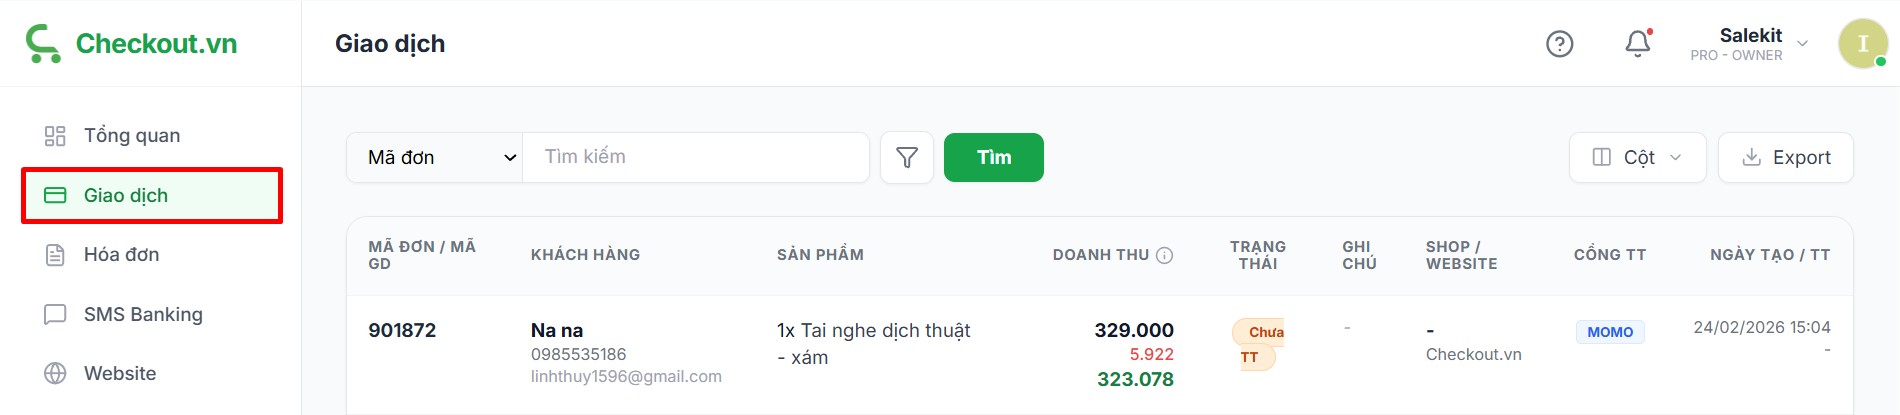
Task: Open SMS Banking from sidebar
Action: pos(142,315)
